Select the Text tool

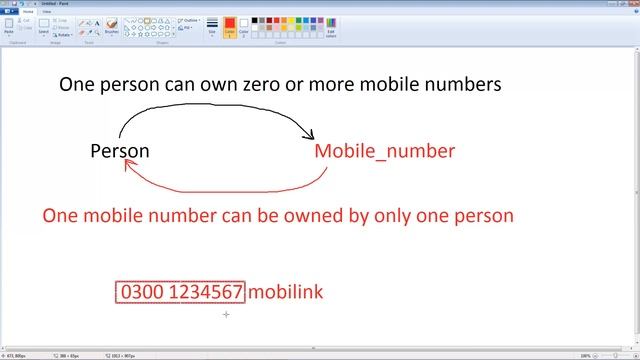[97, 23]
